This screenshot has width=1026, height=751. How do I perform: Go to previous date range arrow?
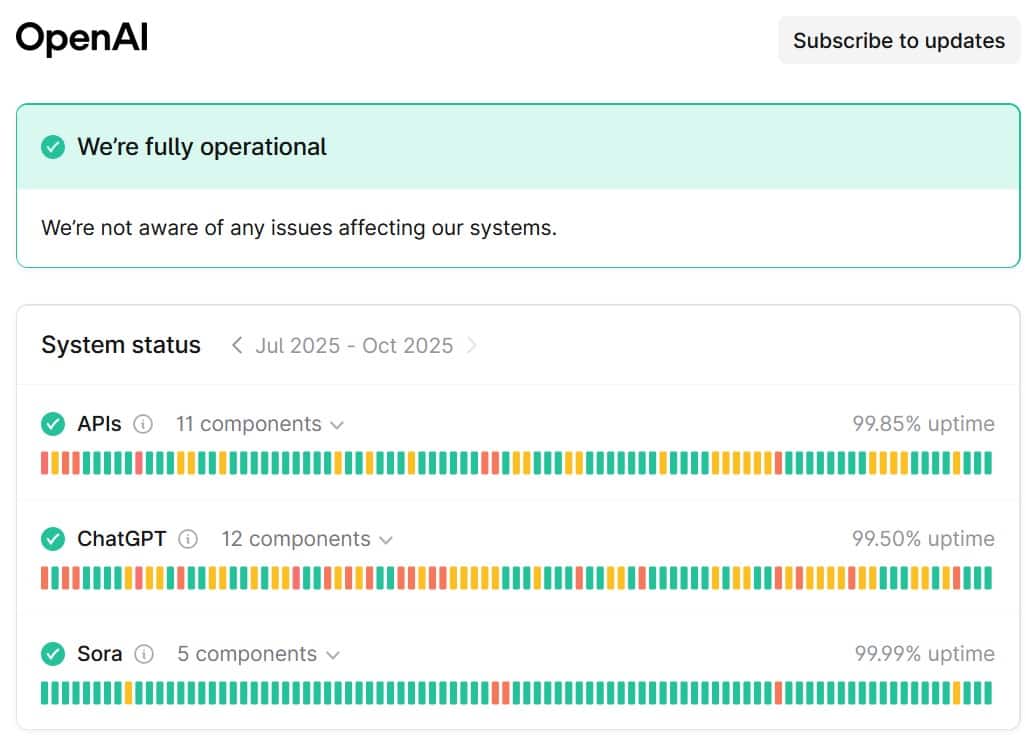pos(237,345)
